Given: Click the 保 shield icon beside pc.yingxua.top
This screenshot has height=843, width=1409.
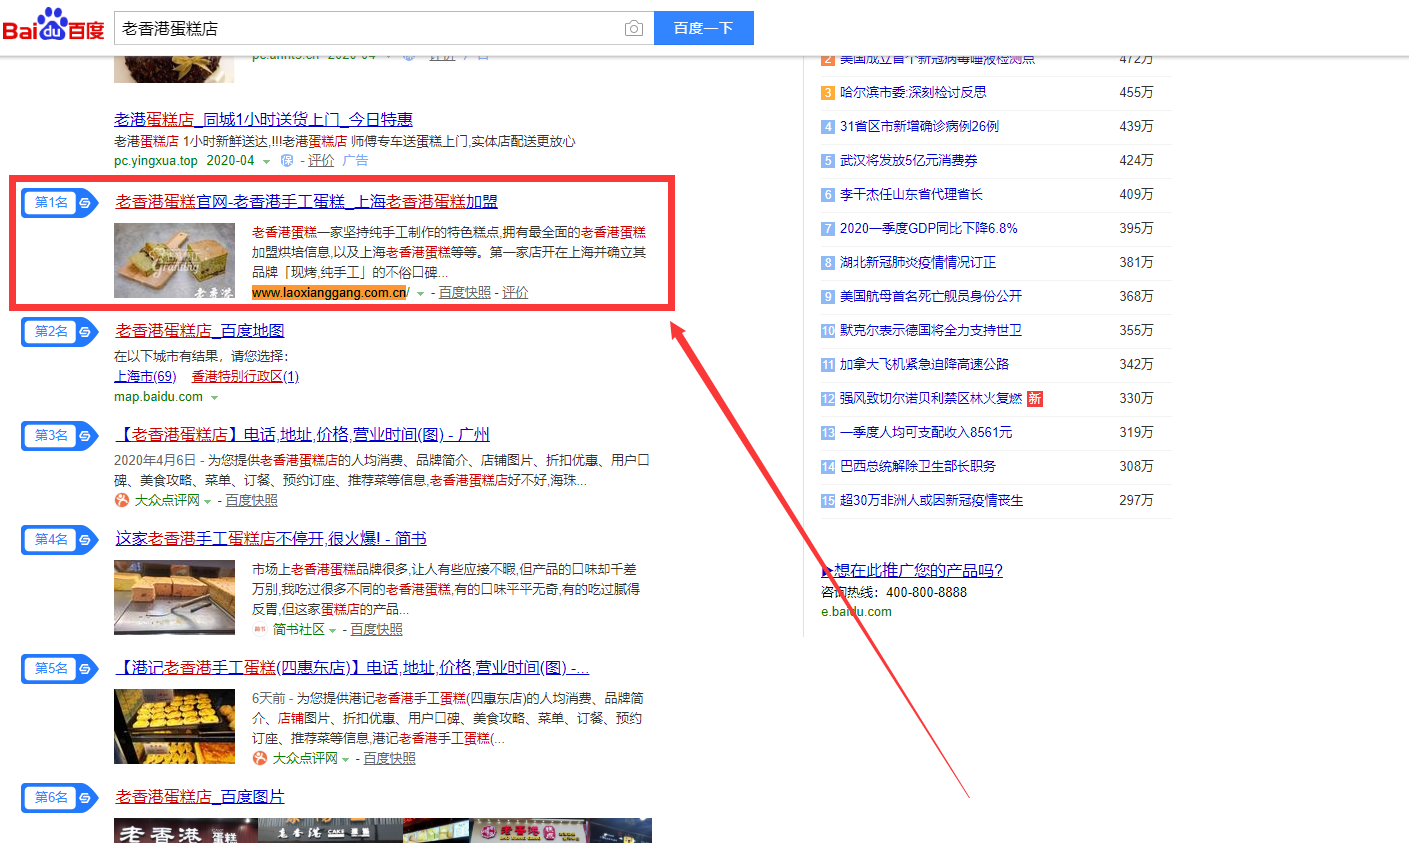Looking at the screenshot, I should pyautogui.click(x=287, y=160).
